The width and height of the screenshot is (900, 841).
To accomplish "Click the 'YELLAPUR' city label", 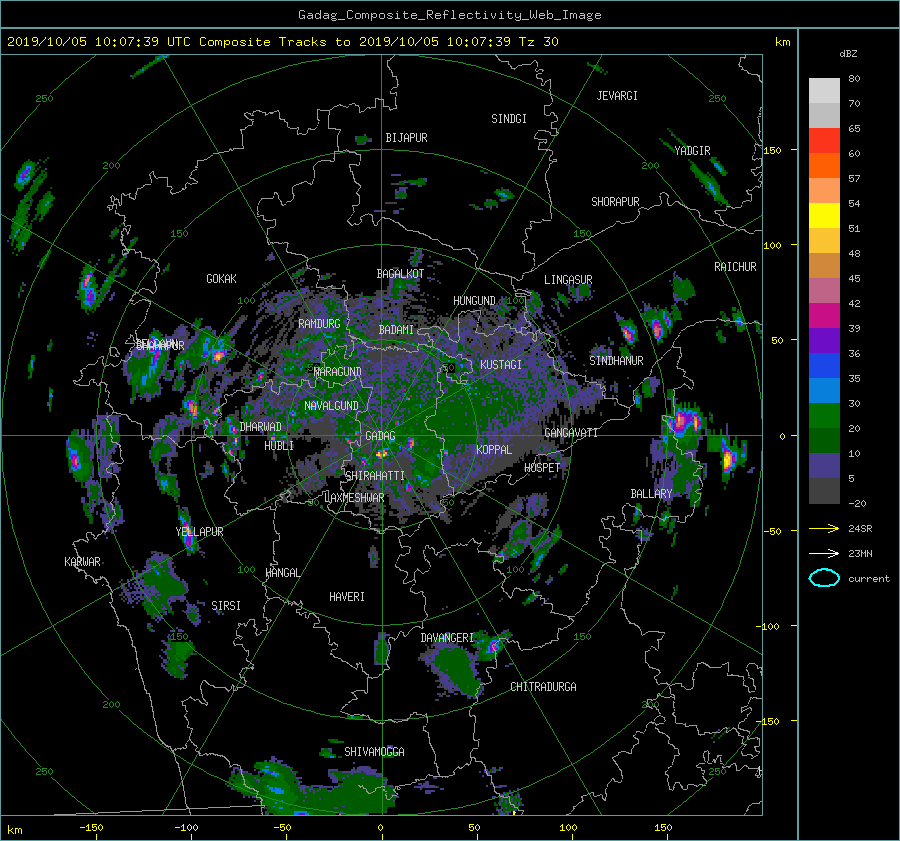I will pos(199,532).
